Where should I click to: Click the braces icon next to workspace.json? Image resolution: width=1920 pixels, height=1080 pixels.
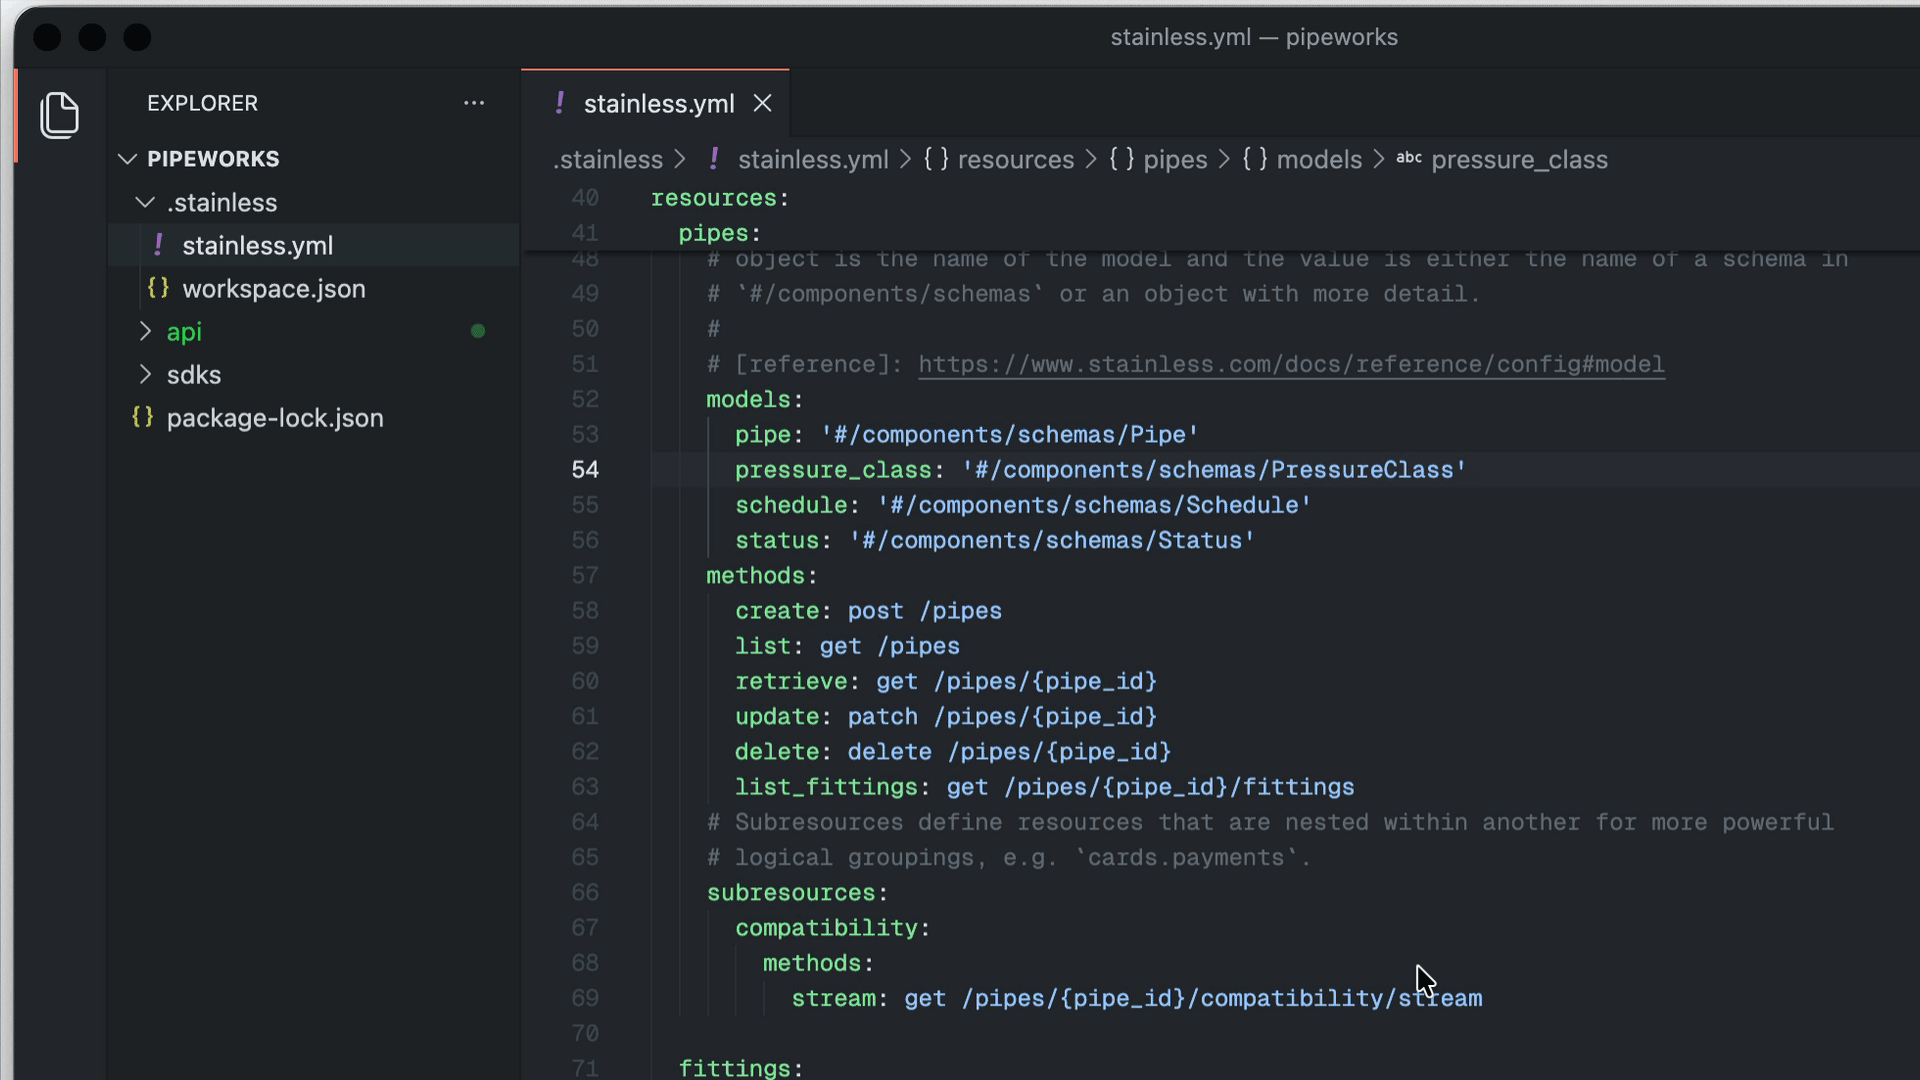pyautogui.click(x=158, y=288)
